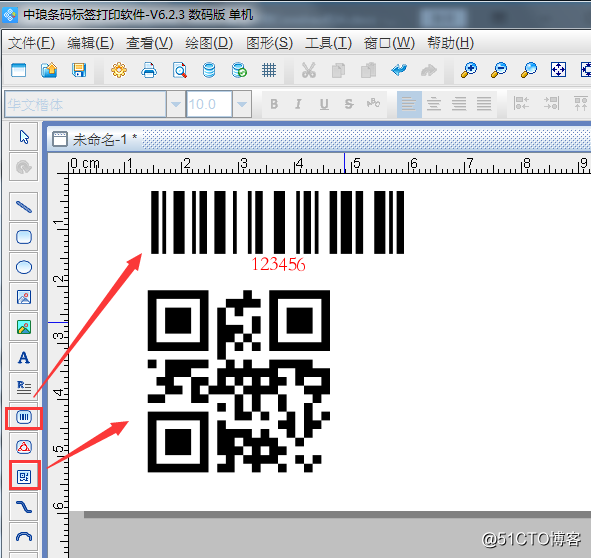Image resolution: width=591 pixels, height=558 pixels.
Task: Open the 绘图(D) menu
Action: coord(209,43)
